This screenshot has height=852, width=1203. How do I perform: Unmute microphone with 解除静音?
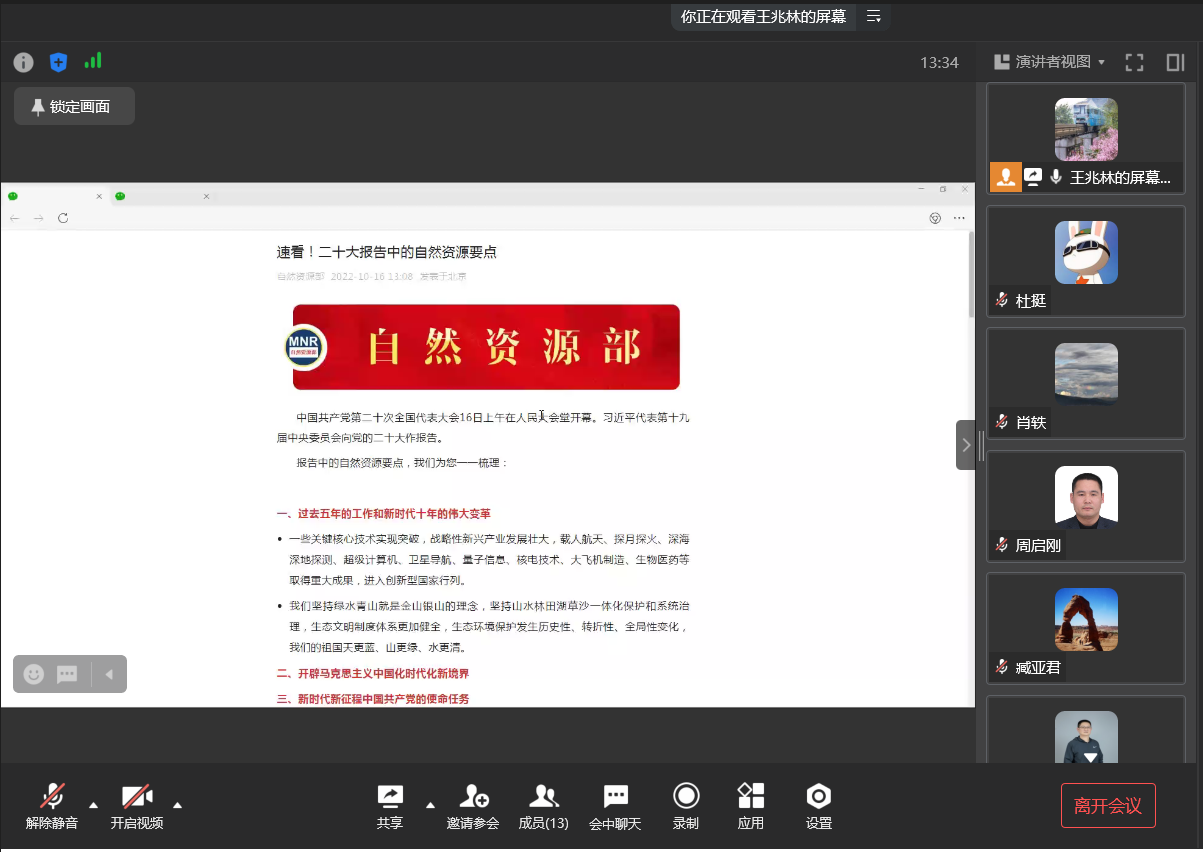[52, 806]
